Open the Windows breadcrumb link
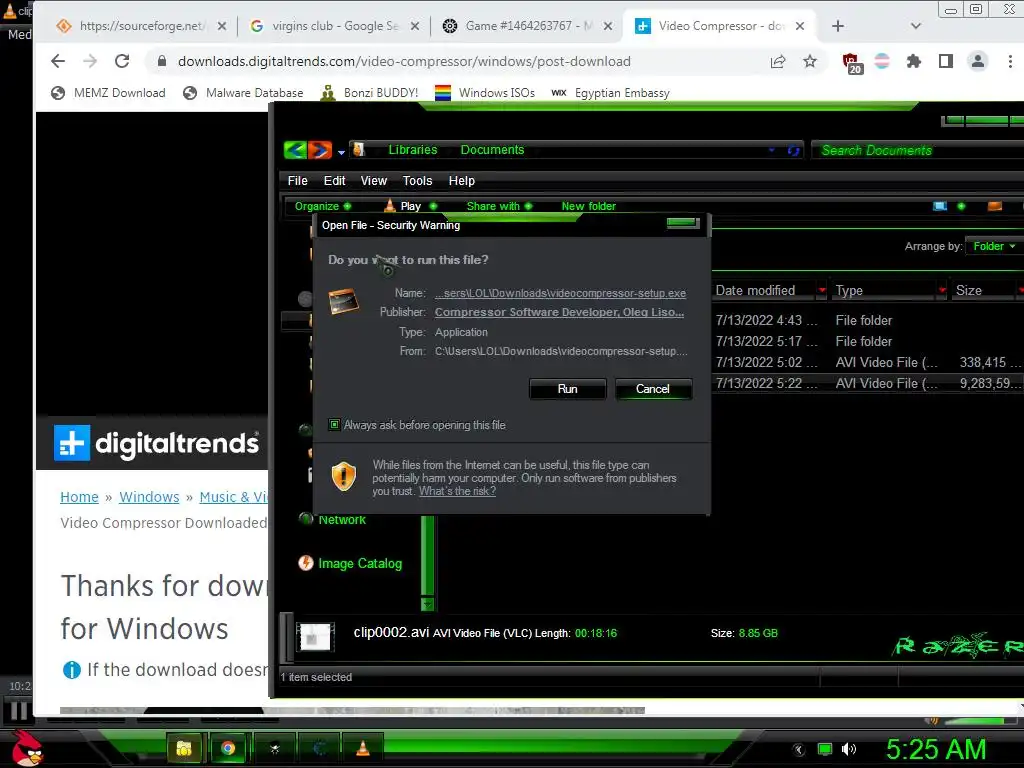The height and width of the screenshot is (768, 1024). [x=149, y=497]
